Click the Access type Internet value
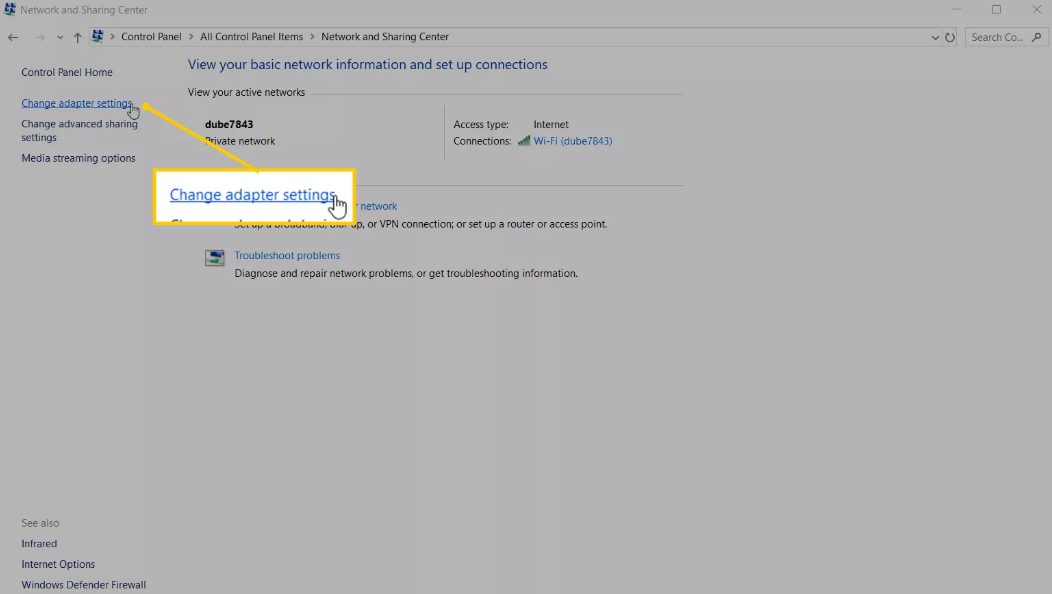The image size is (1052, 594). 551,124
